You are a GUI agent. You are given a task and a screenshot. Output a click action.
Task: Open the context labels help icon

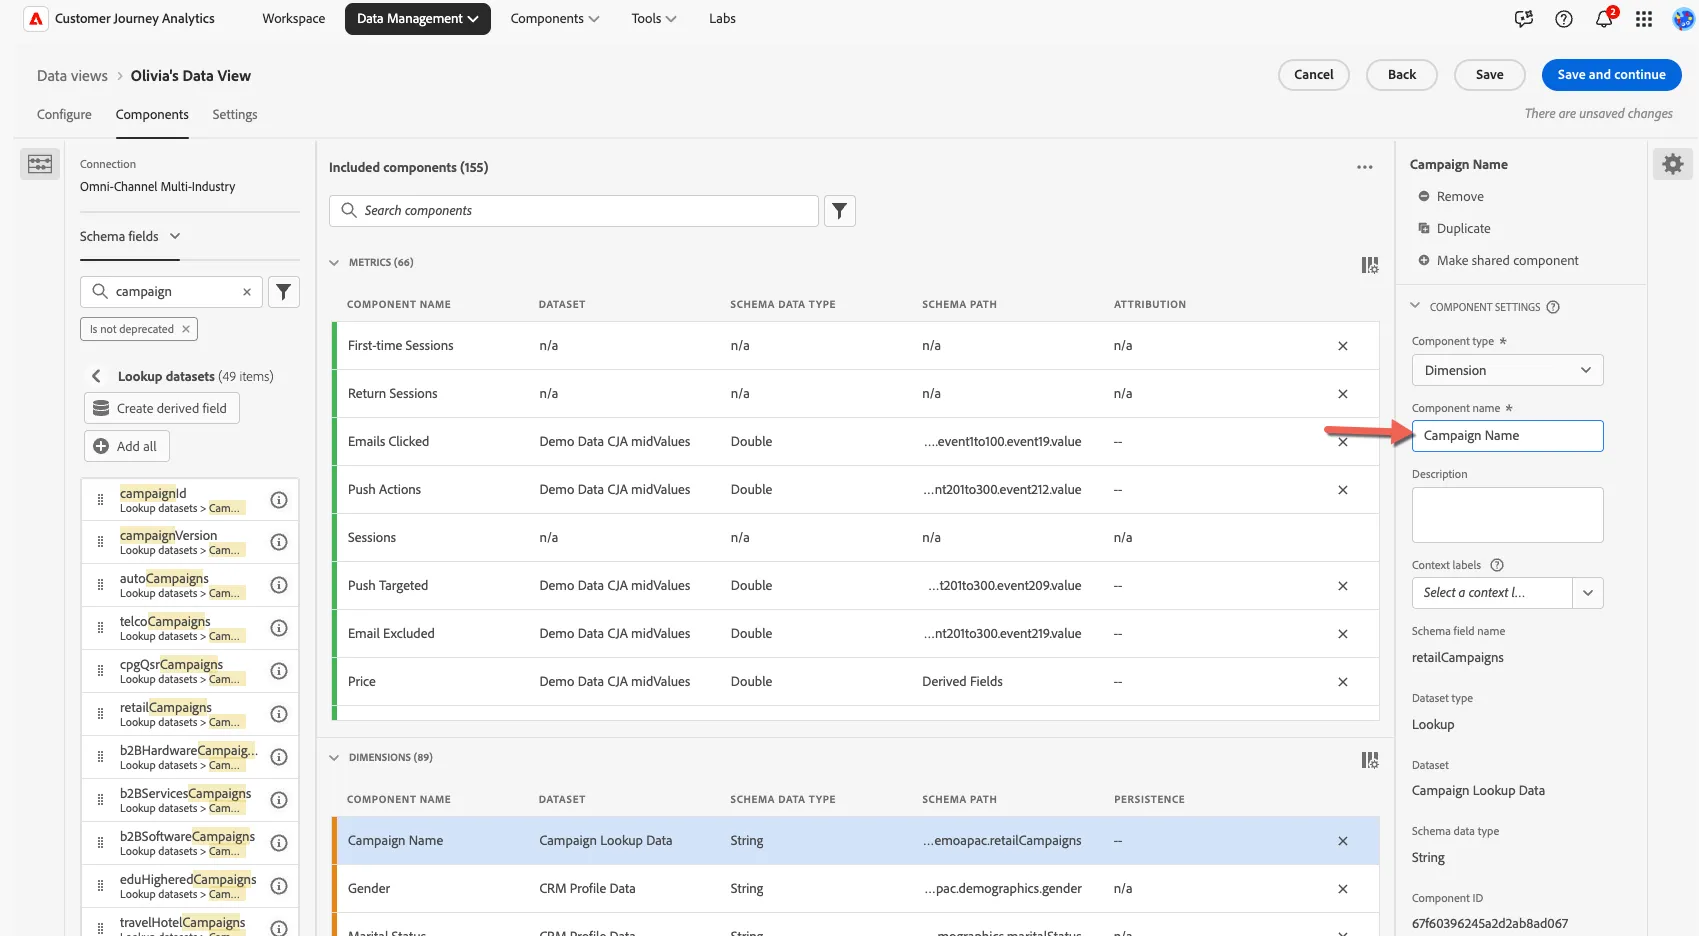[1497, 565]
